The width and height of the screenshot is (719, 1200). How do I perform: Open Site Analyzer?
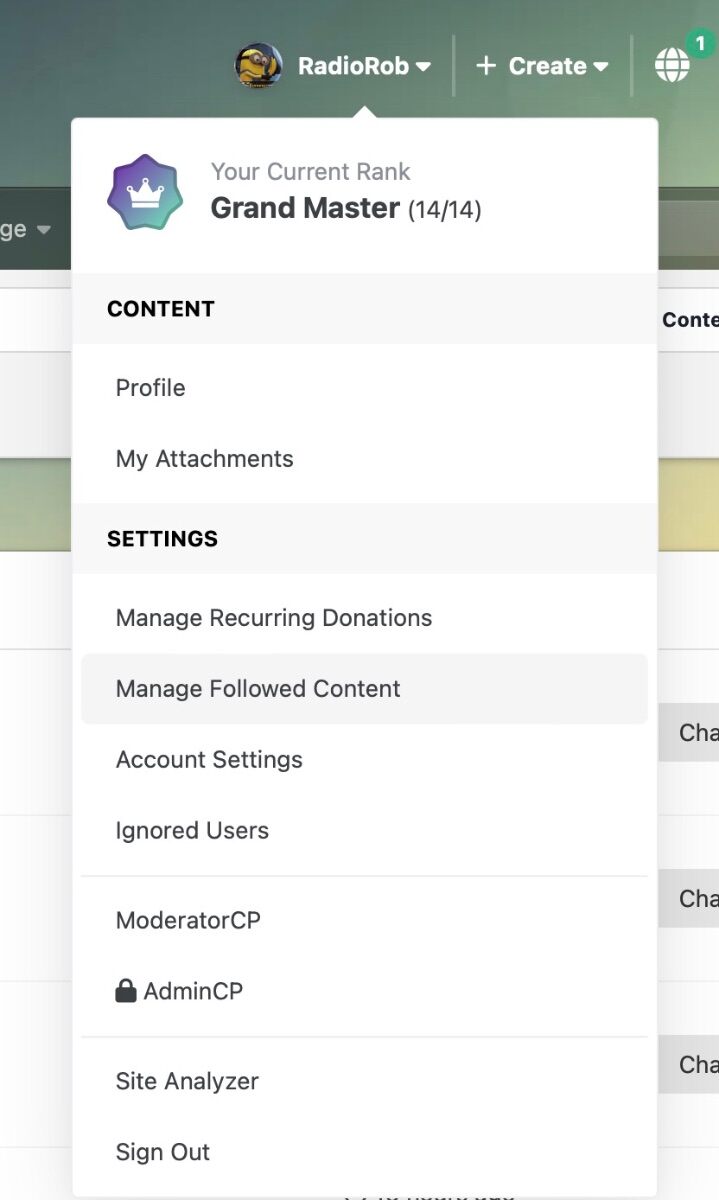pyautogui.click(x=364, y=1082)
